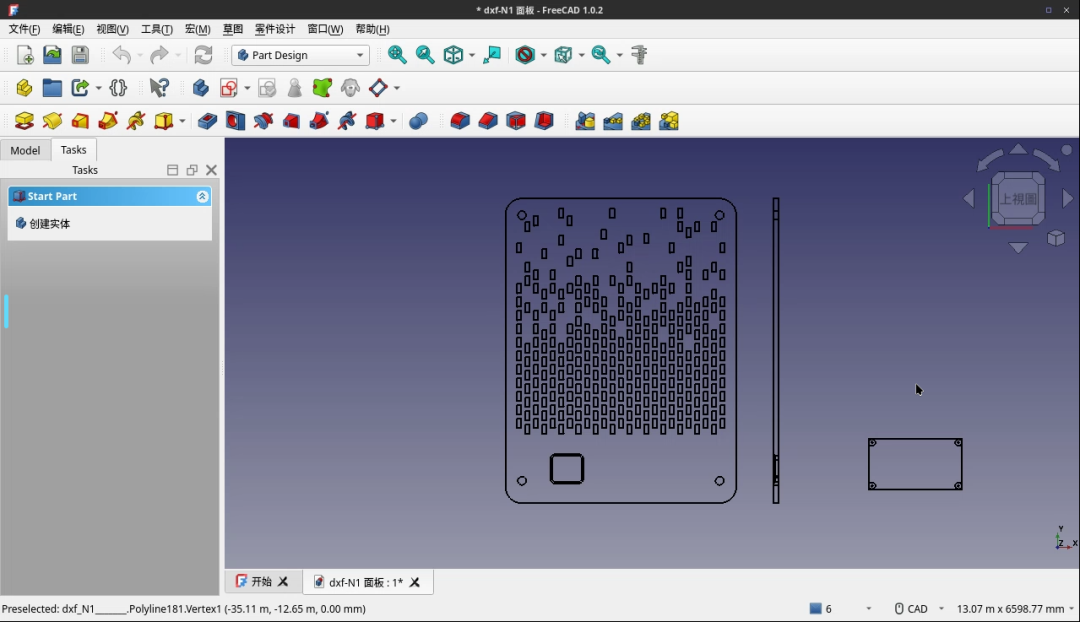This screenshot has height=622, width=1080.
Task: Open the measurement tool
Action: click(640, 55)
